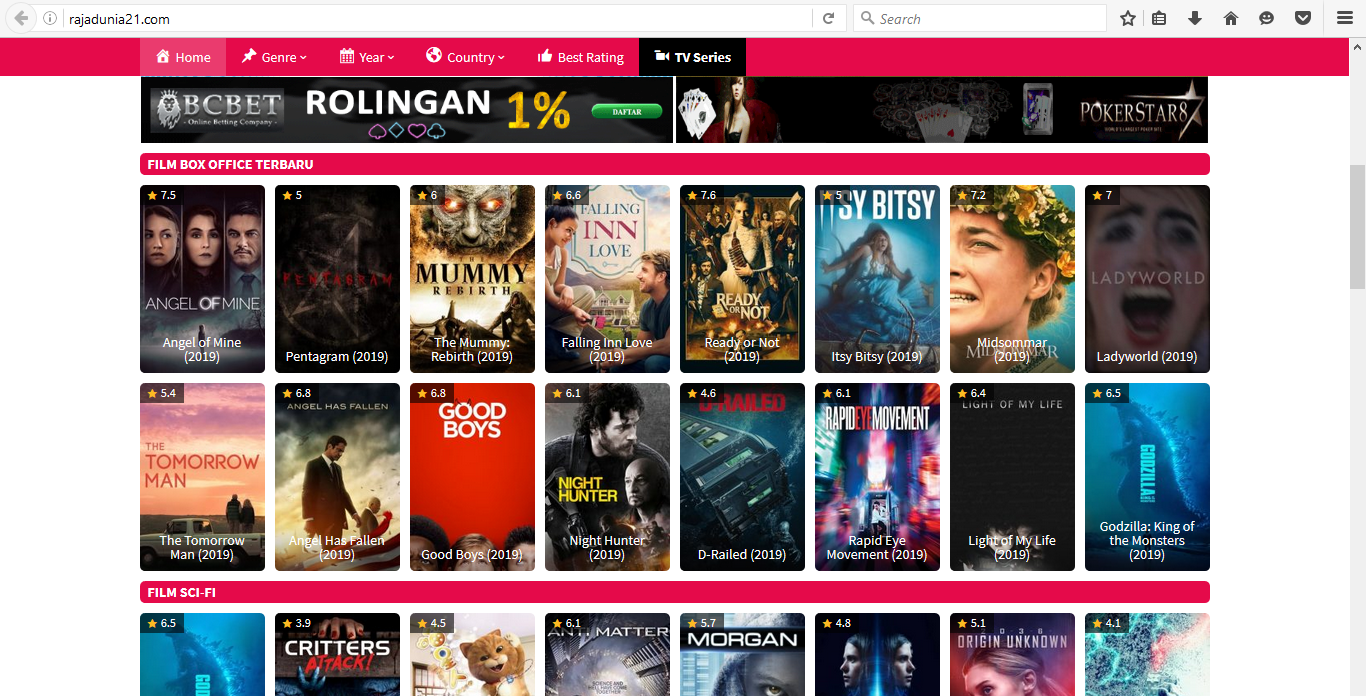Image resolution: width=1366 pixels, height=696 pixels.
Task: Click the back navigation arrow
Action: click(19, 17)
